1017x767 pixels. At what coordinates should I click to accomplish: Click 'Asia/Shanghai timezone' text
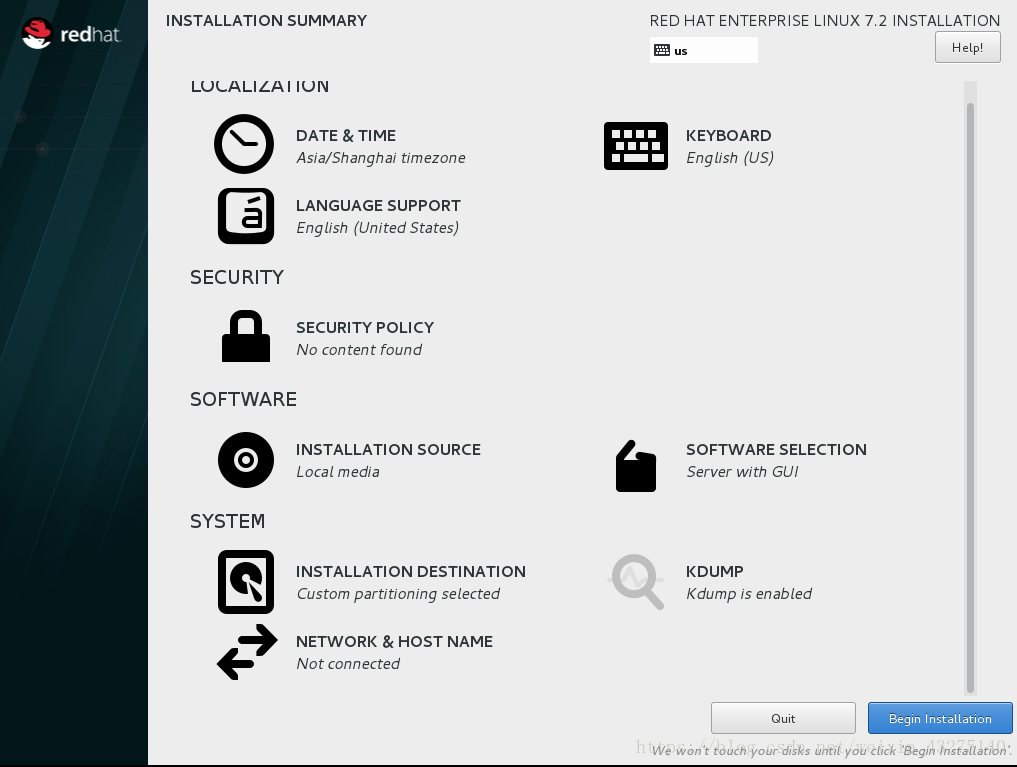381,158
